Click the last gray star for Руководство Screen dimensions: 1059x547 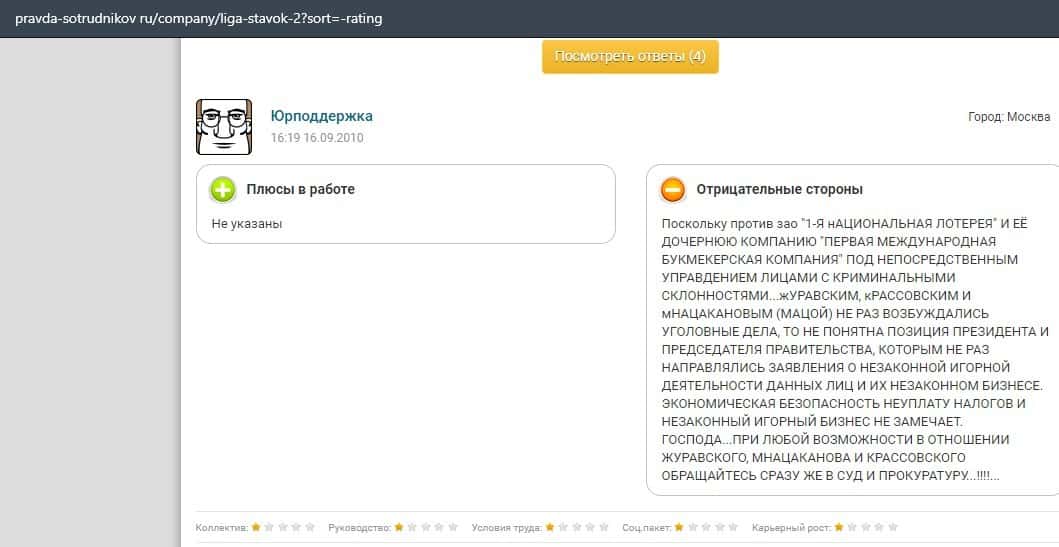click(x=454, y=526)
